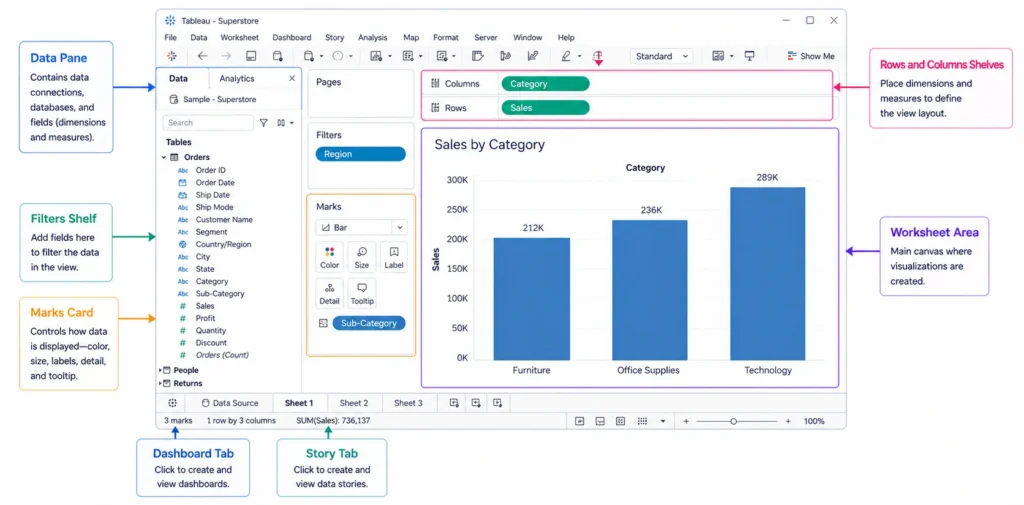Click inside the data pane Search field
This screenshot has width=1024, height=505.
pyautogui.click(x=208, y=122)
